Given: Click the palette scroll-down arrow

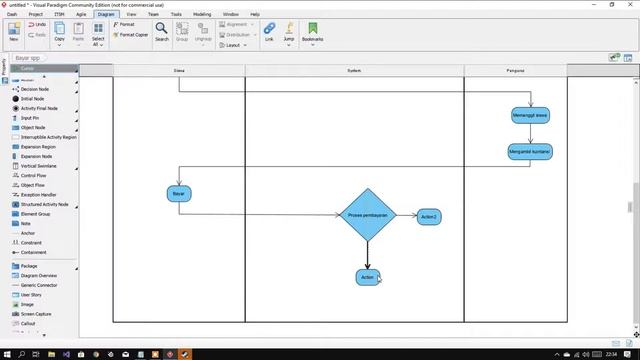Looking at the screenshot, I should [44, 335].
